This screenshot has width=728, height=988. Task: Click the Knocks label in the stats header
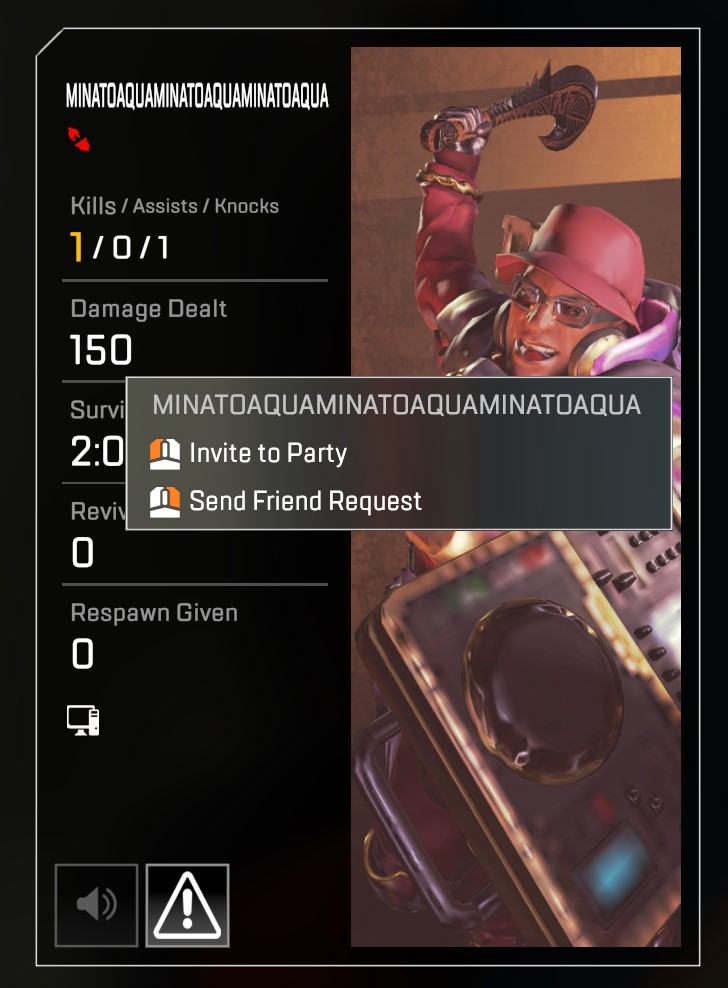coord(246,206)
